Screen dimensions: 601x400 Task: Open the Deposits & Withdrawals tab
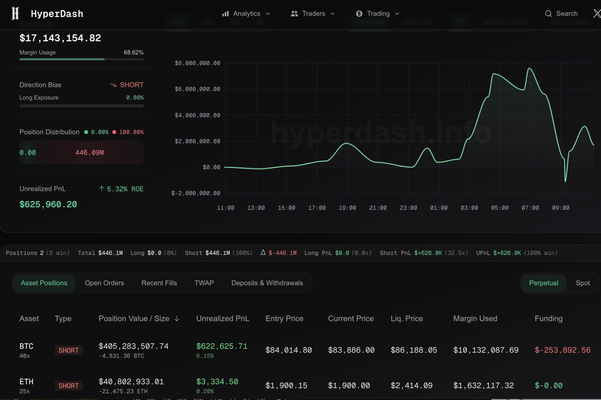tap(267, 283)
